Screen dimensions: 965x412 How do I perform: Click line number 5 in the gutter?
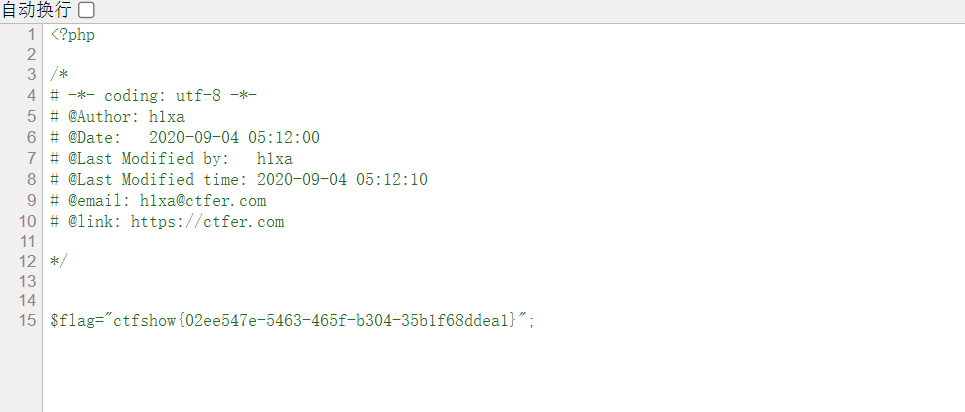(32, 117)
